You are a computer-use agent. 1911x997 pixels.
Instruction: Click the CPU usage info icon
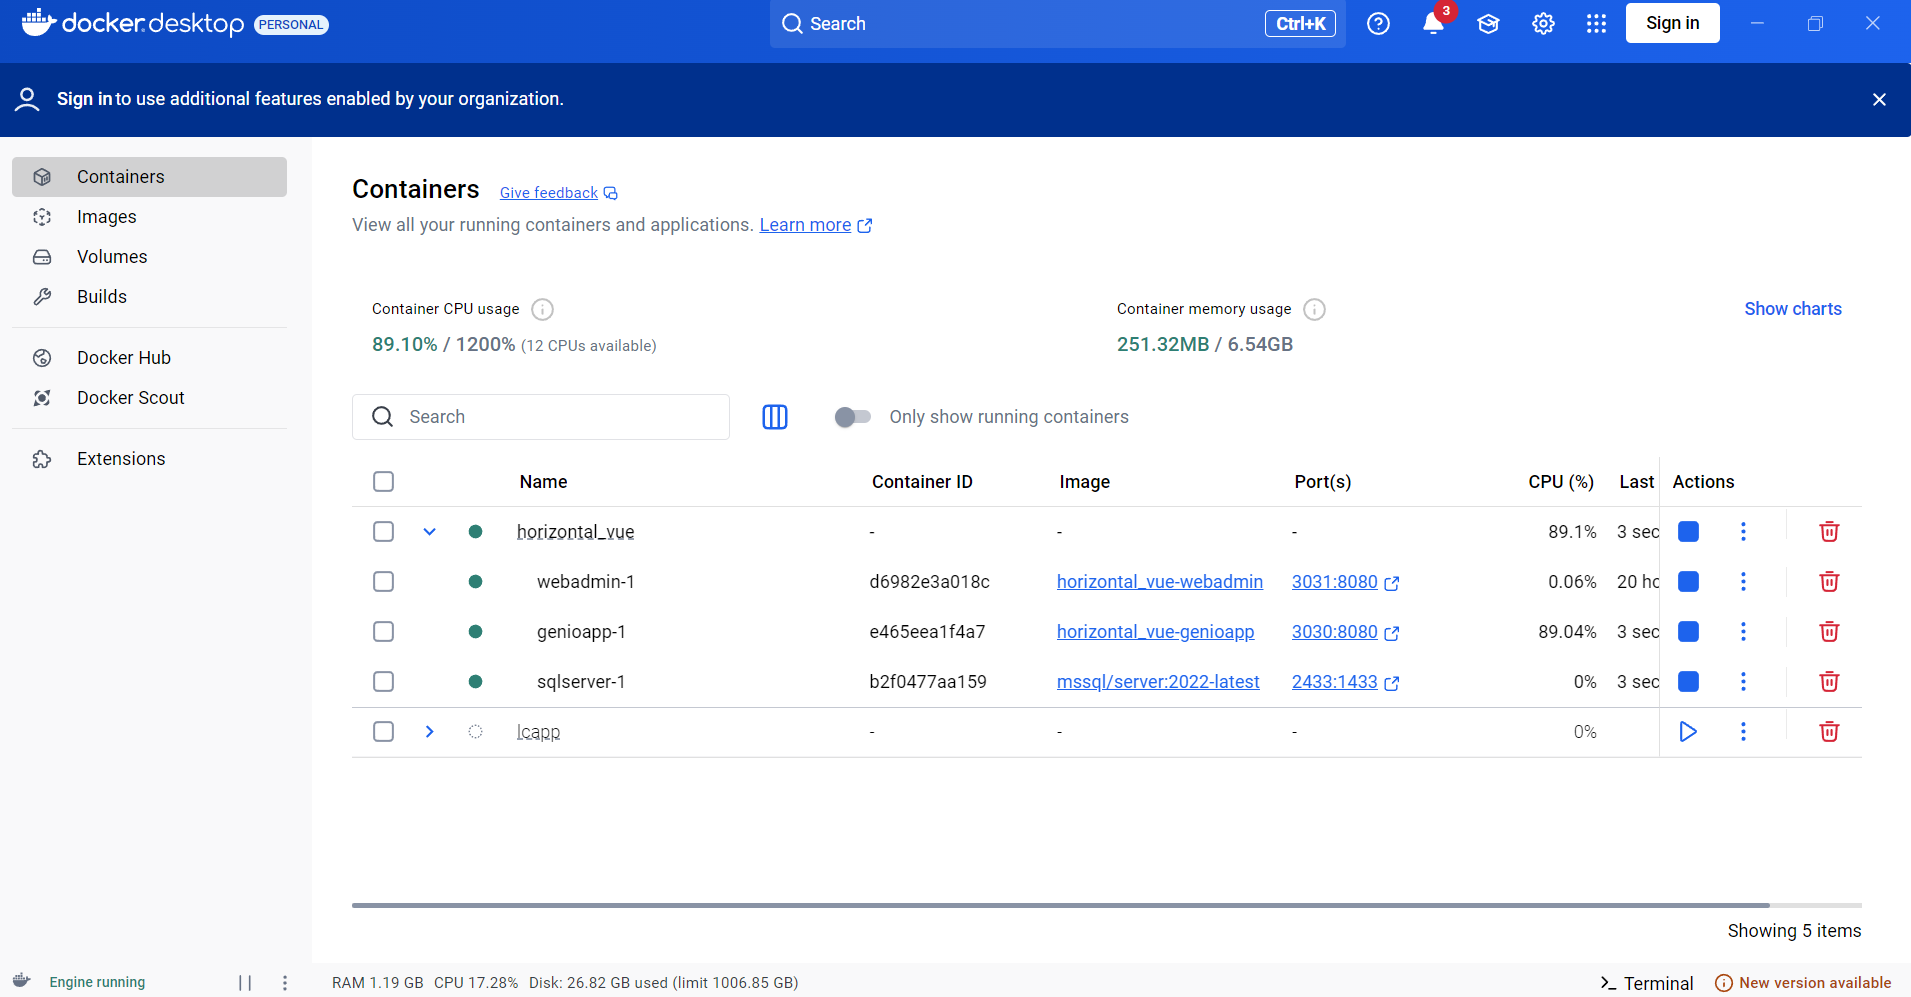542,309
